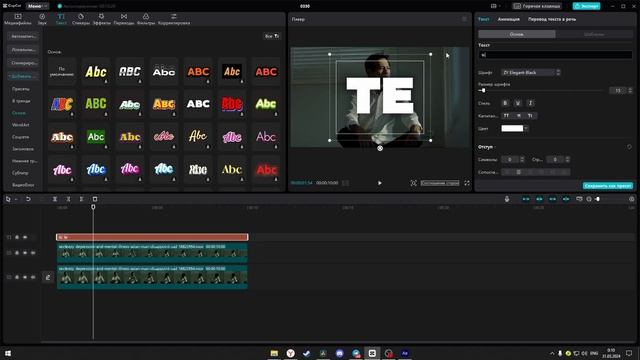Collapse the Add text sidebar section
Image resolution: width=640 pixels, height=360 pixels.
coord(23,76)
